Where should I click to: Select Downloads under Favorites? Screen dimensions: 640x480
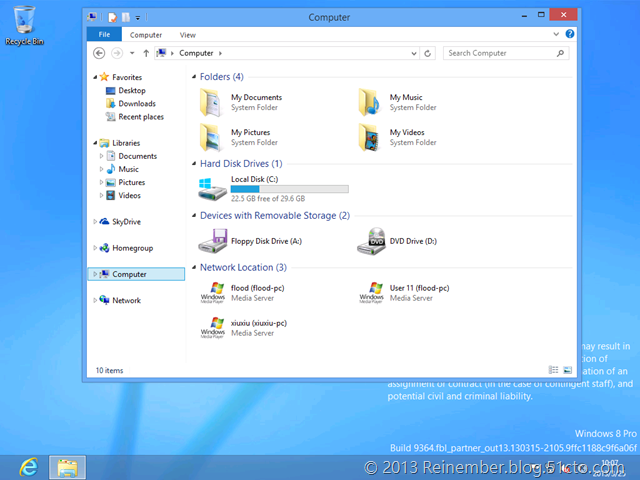[x=137, y=104]
